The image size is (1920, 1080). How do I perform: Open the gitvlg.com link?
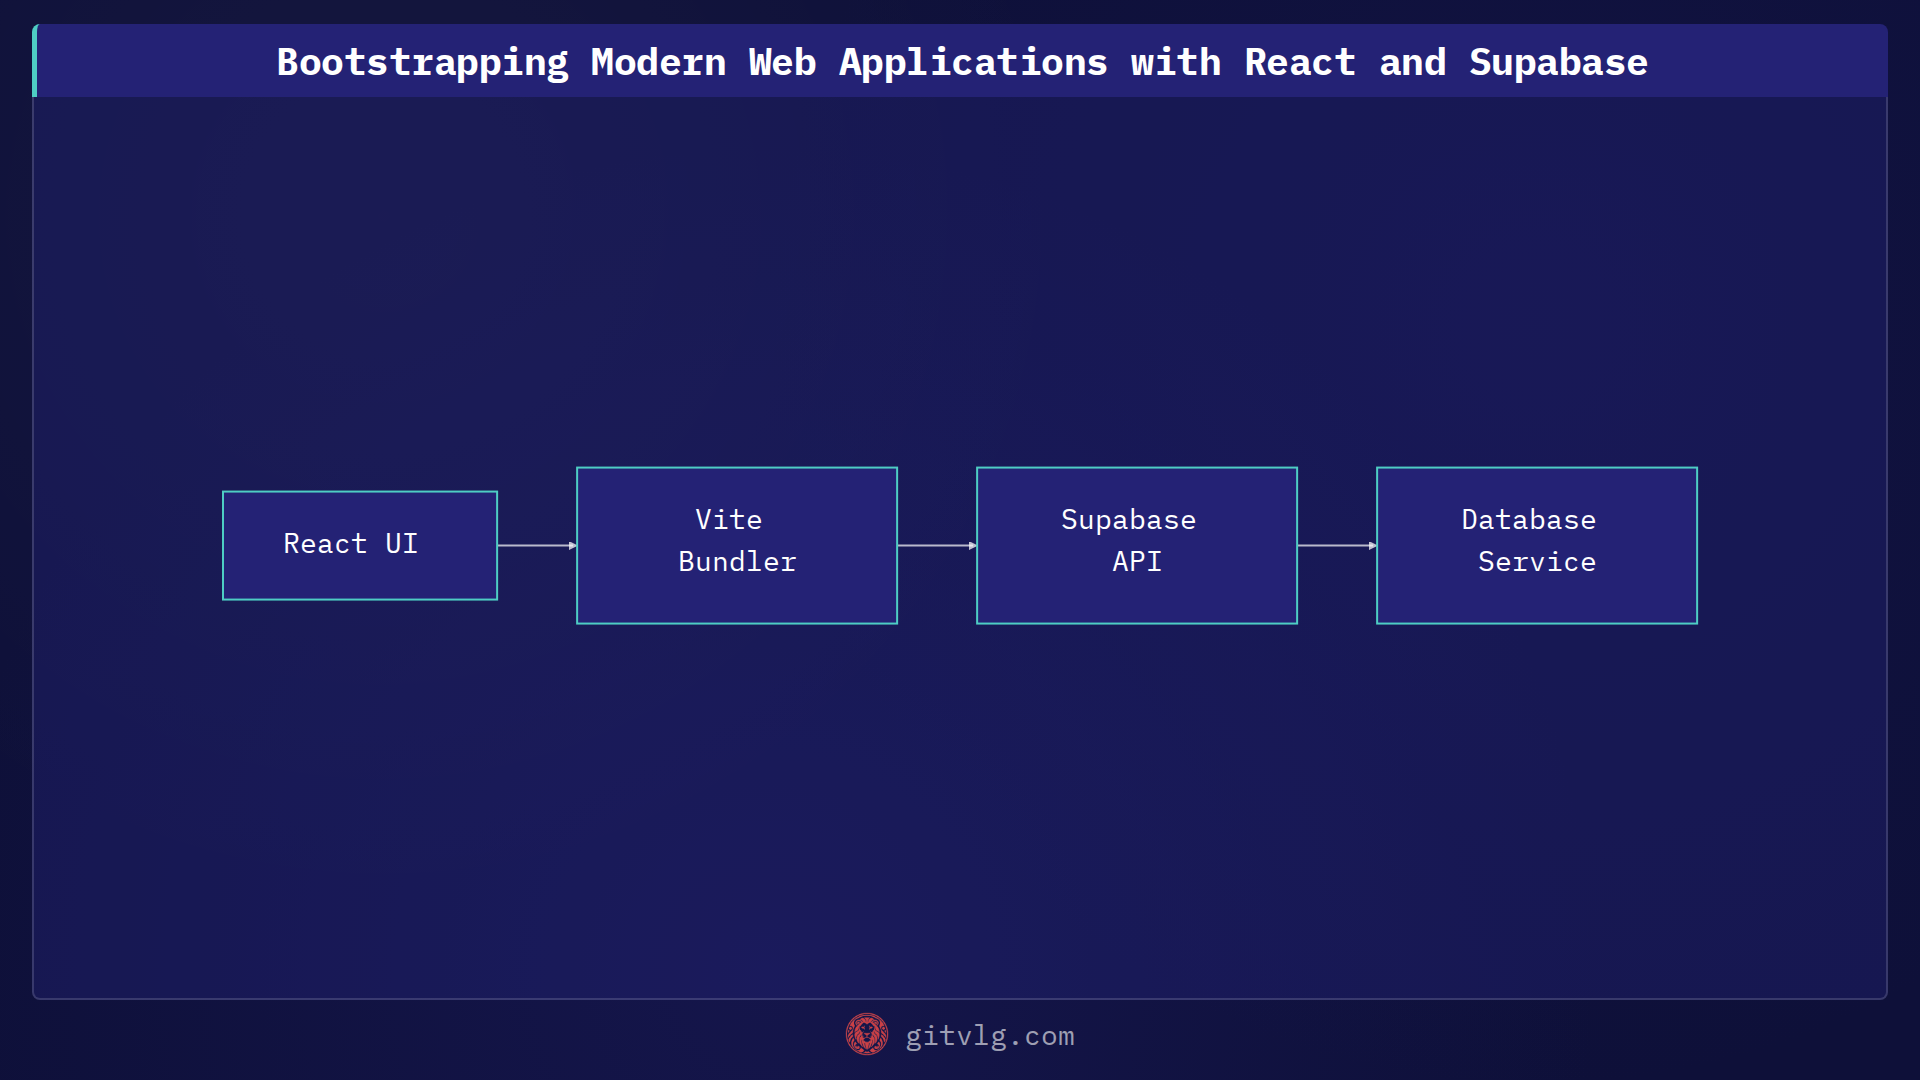click(990, 1036)
